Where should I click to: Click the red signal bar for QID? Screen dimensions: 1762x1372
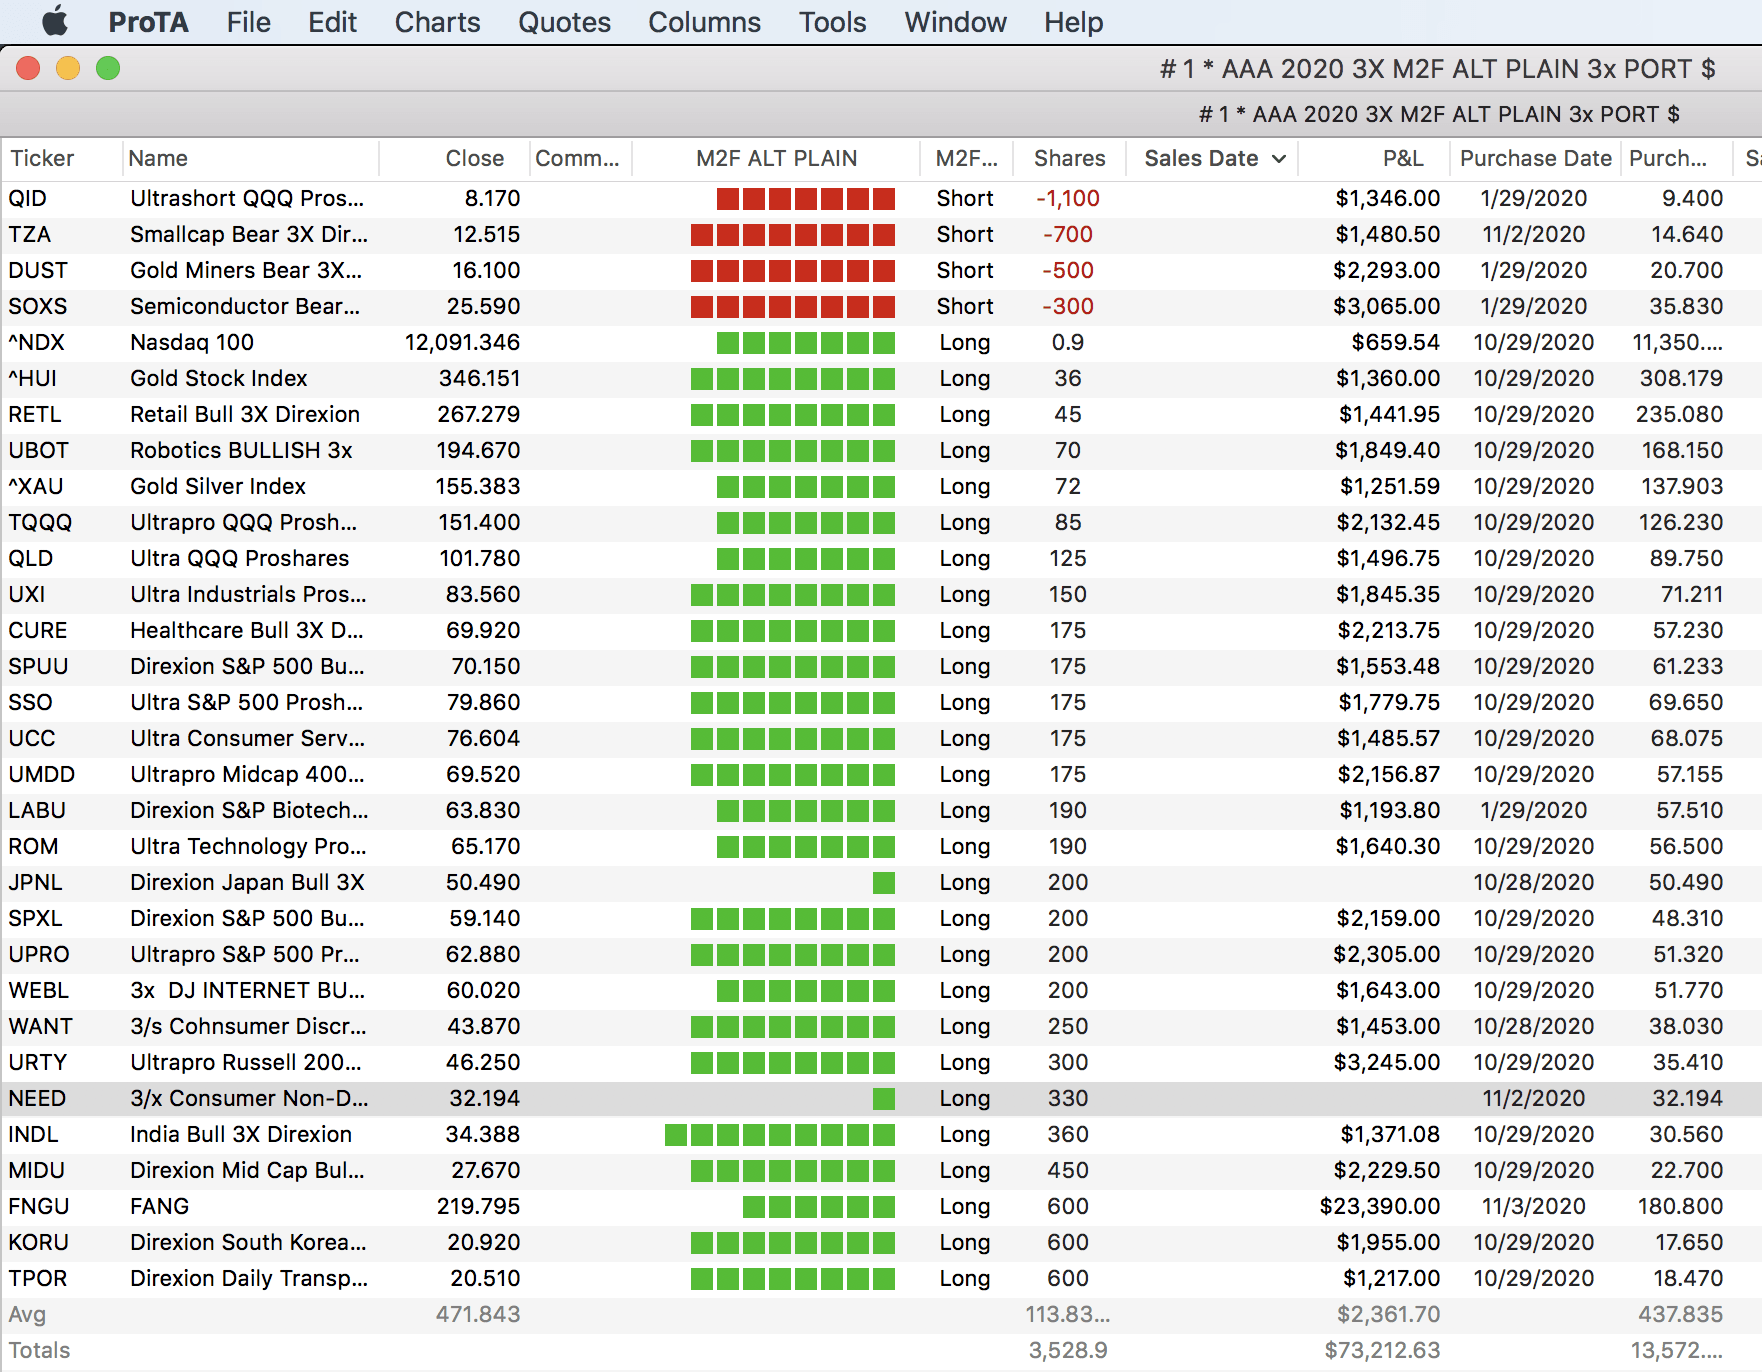coord(805,198)
